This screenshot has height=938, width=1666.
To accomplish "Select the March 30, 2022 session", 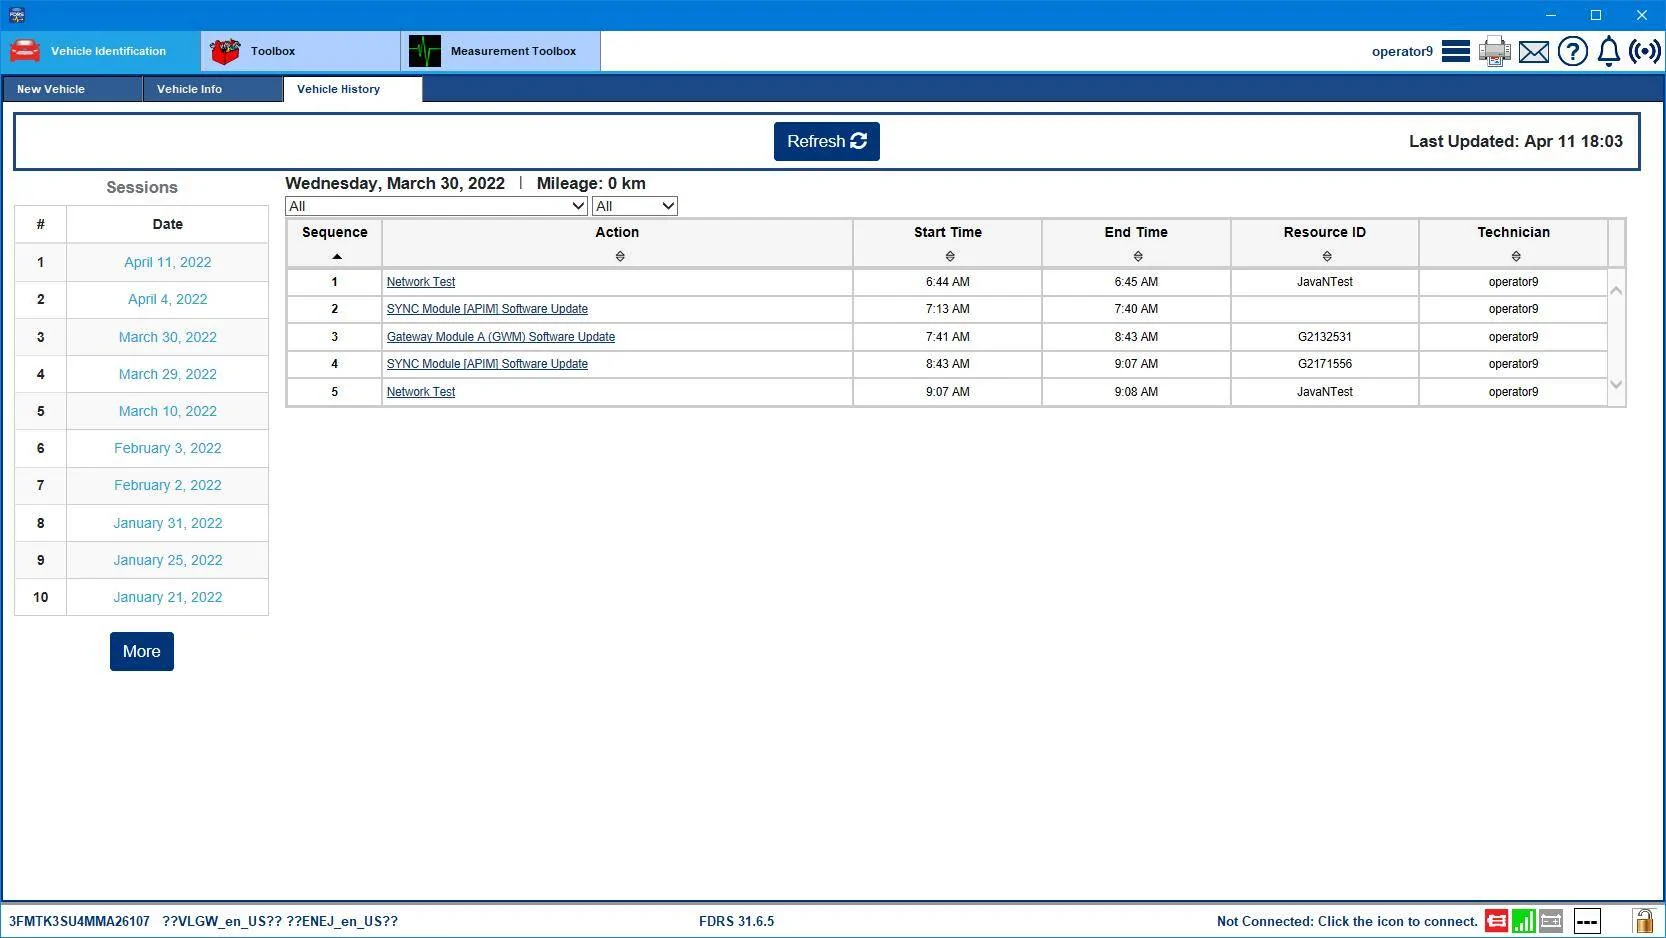I will pos(168,337).
